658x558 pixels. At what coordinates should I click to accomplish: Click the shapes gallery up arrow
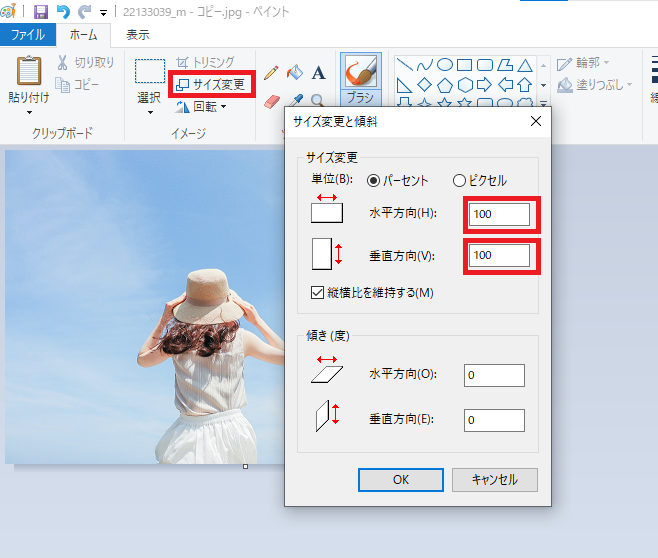[x=543, y=65]
